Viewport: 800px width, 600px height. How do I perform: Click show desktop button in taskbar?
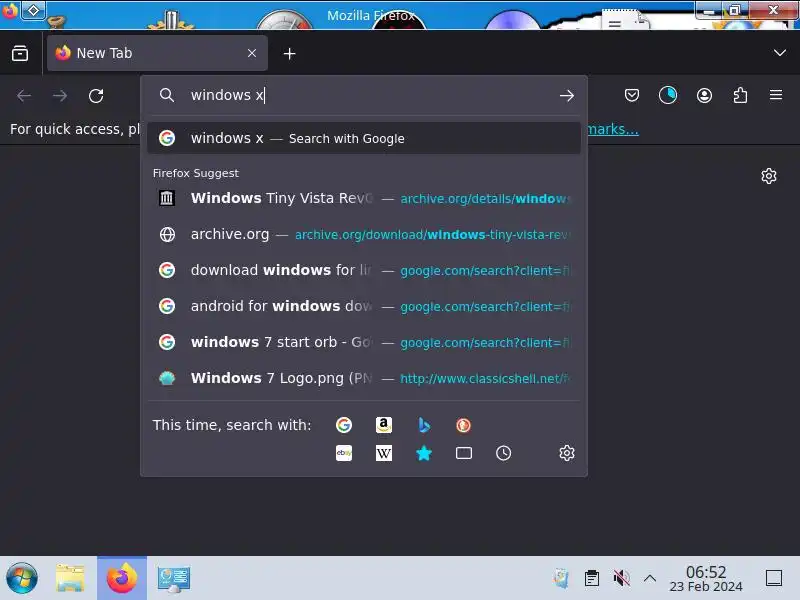(x=774, y=578)
